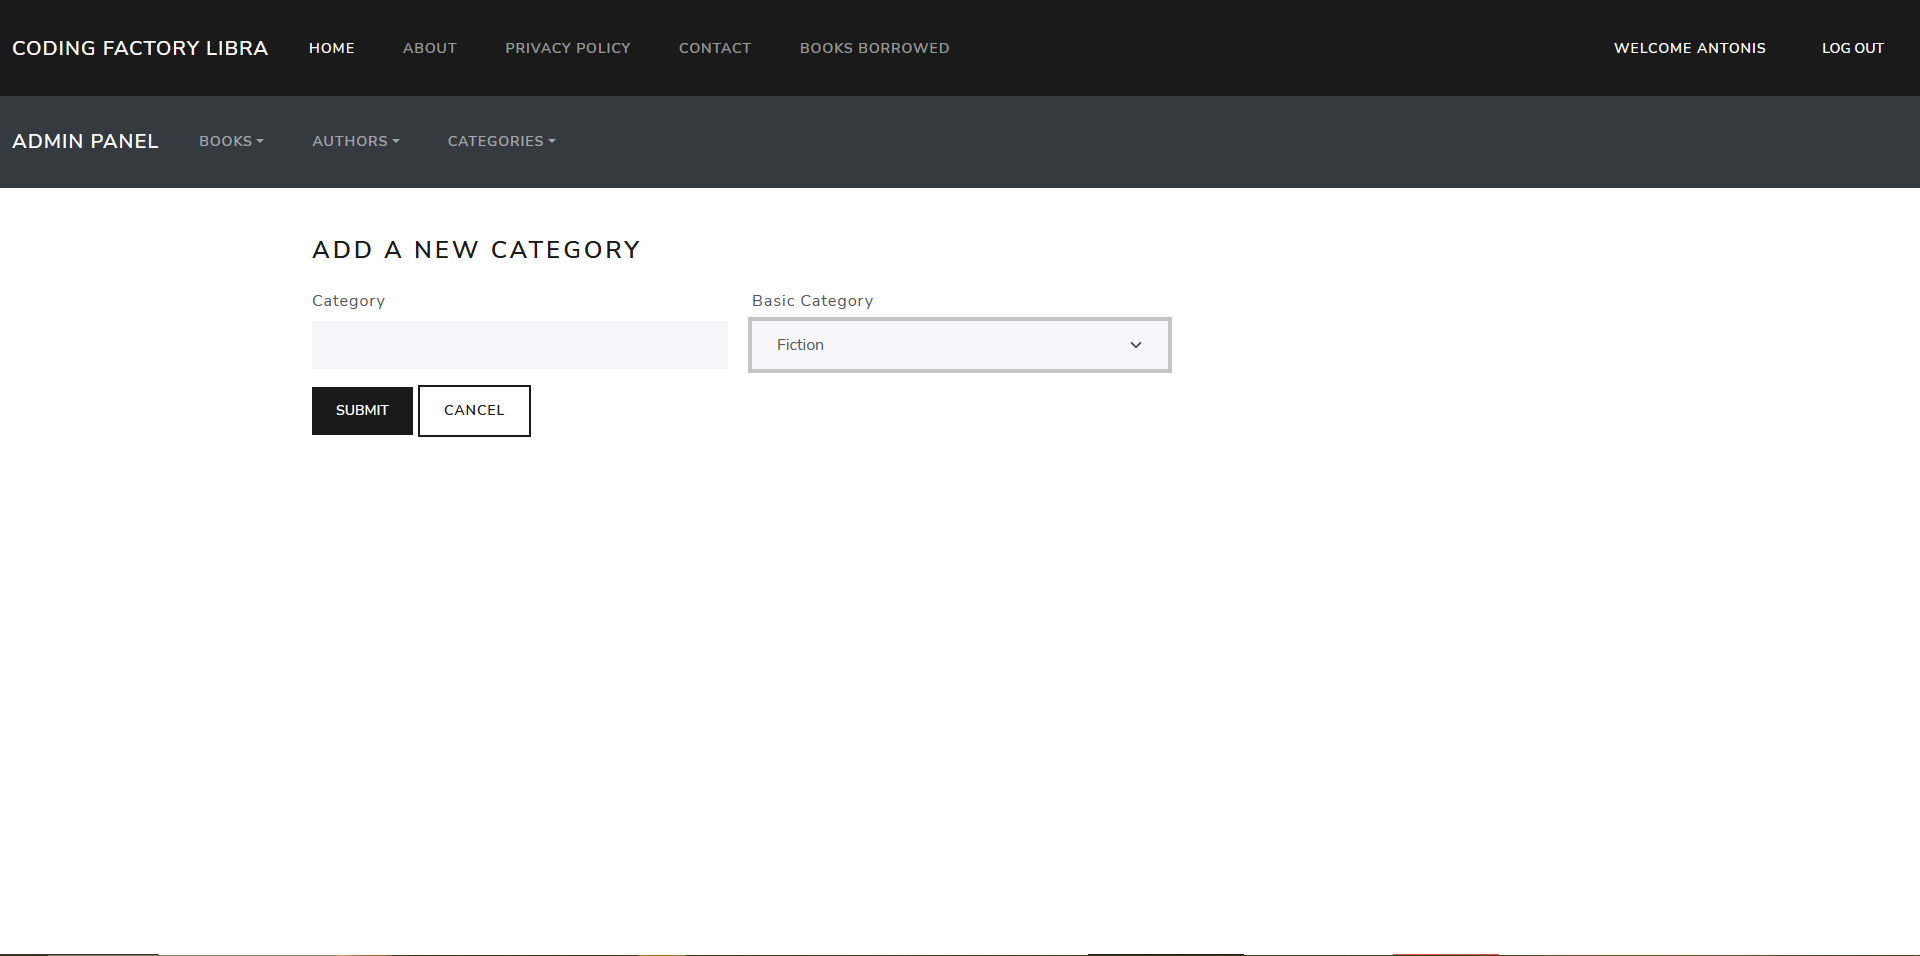Cancel adding the new category

(474, 411)
